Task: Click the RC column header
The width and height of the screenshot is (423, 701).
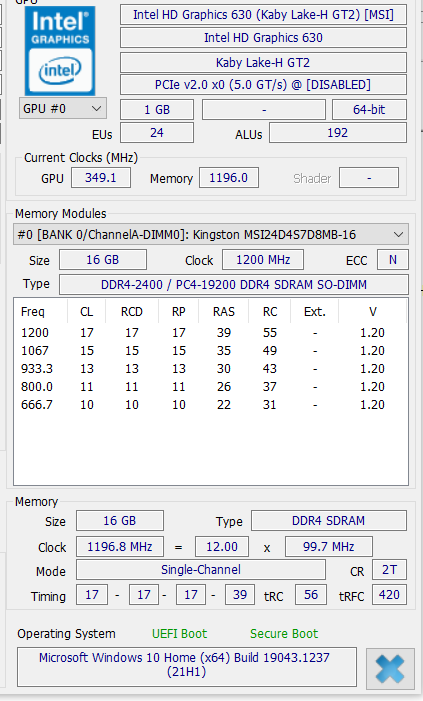Action: click(x=270, y=312)
